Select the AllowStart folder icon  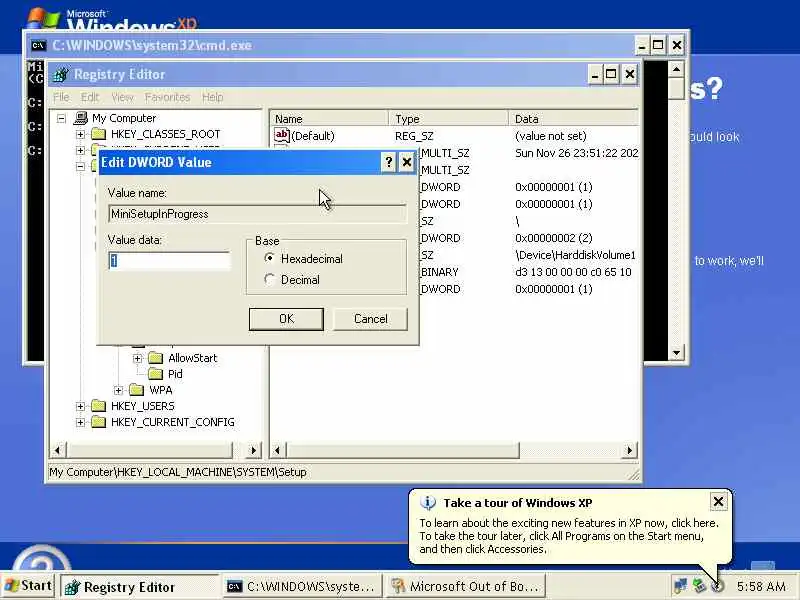tap(156, 358)
